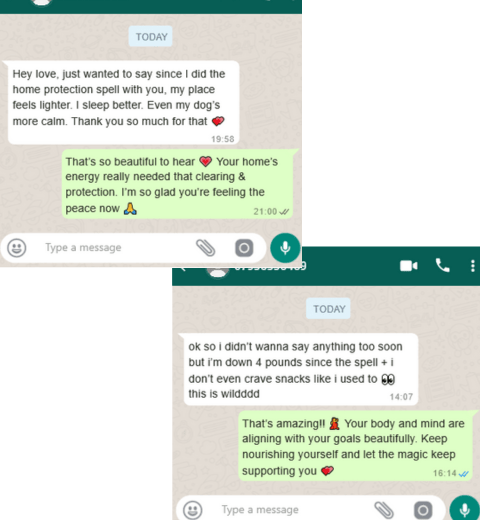The width and height of the screenshot is (480, 520).
Task: Click the TODAY date label in bottom chat
Action: pyautogui.click(x=328, y=309)
